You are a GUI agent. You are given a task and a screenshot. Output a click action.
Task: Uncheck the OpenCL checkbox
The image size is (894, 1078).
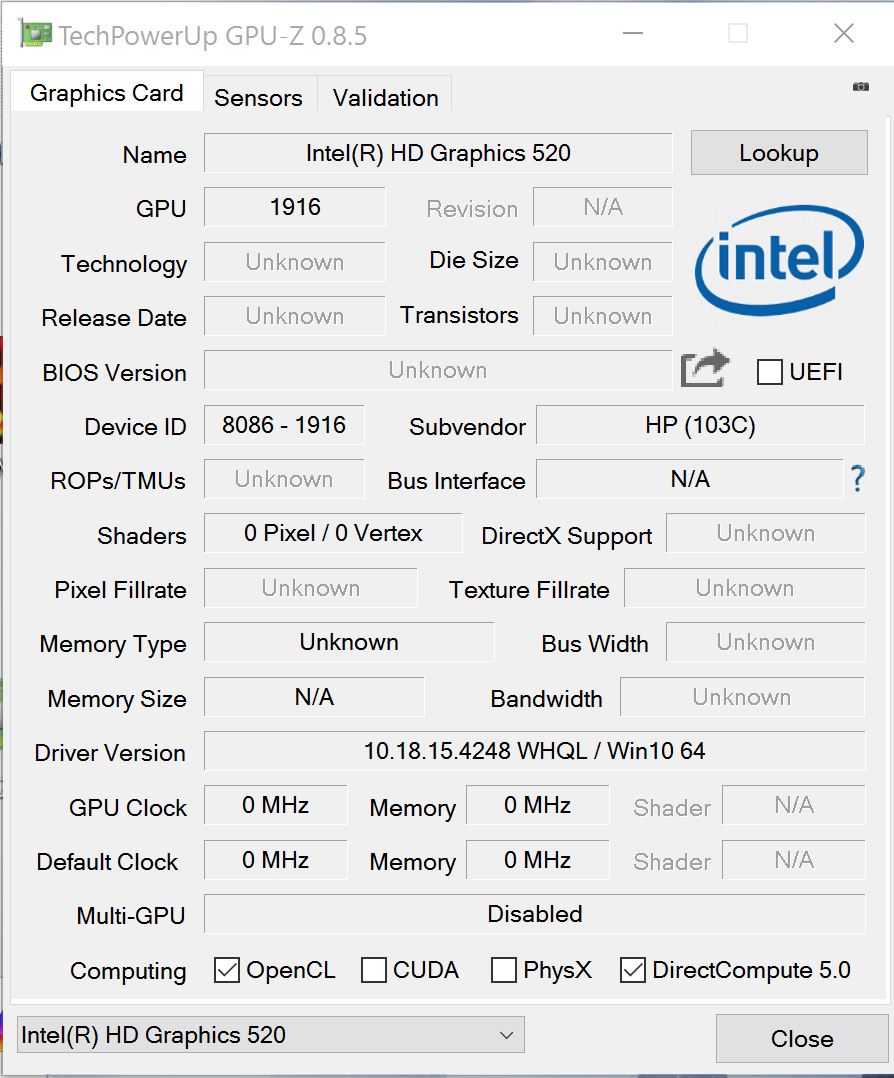click(x=228, y=970)
